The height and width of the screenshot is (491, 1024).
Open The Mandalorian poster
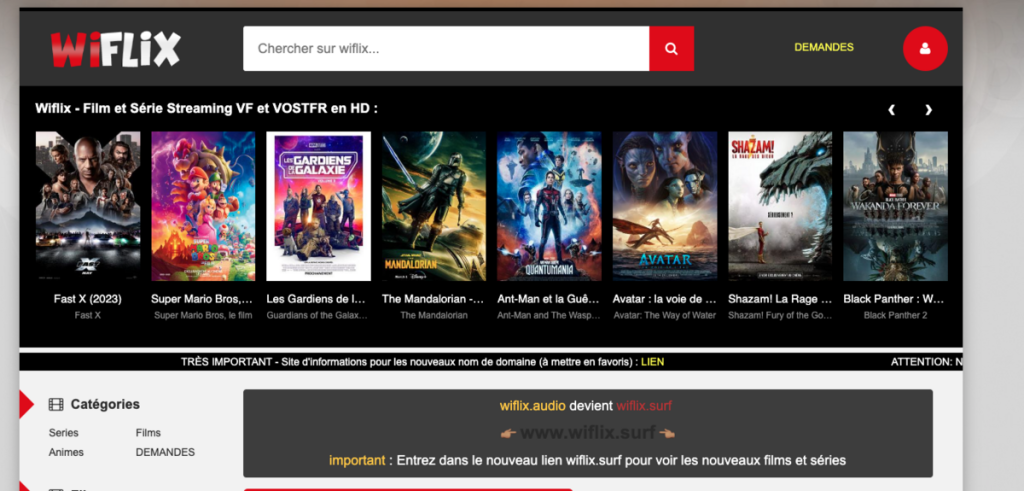[434, 206]
